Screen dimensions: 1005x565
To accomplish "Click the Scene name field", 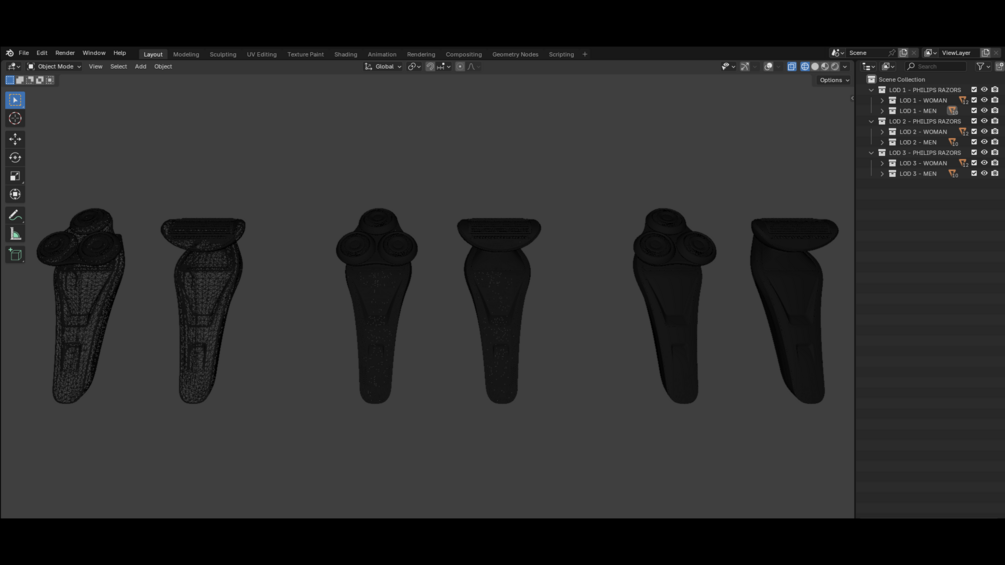I will click(x=867, y=53).
